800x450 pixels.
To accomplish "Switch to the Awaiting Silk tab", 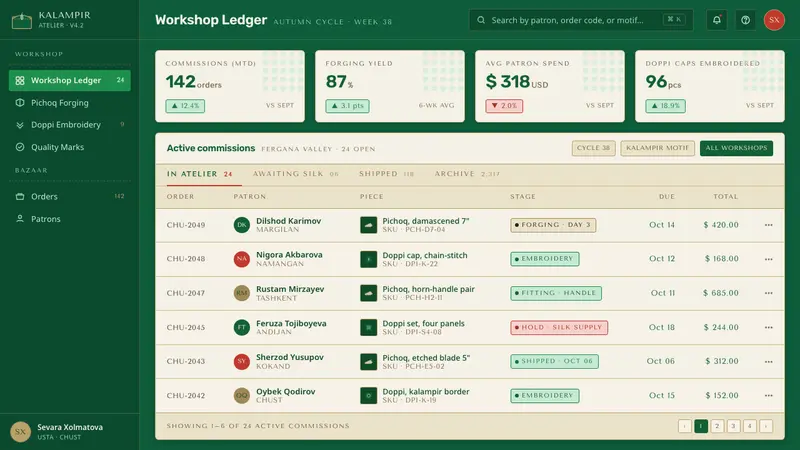I will [296, 174].
